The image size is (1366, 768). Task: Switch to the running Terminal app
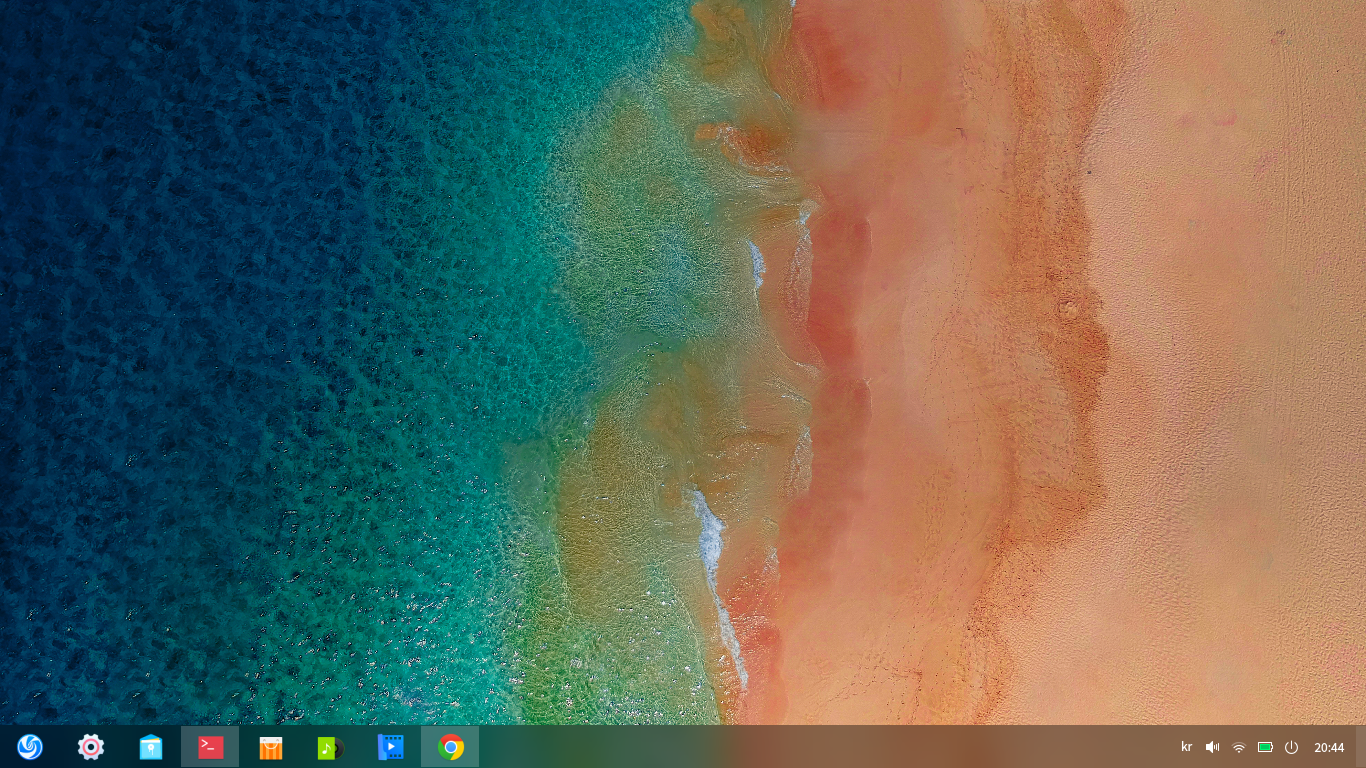pyautogui.click(x=210, y=747)
